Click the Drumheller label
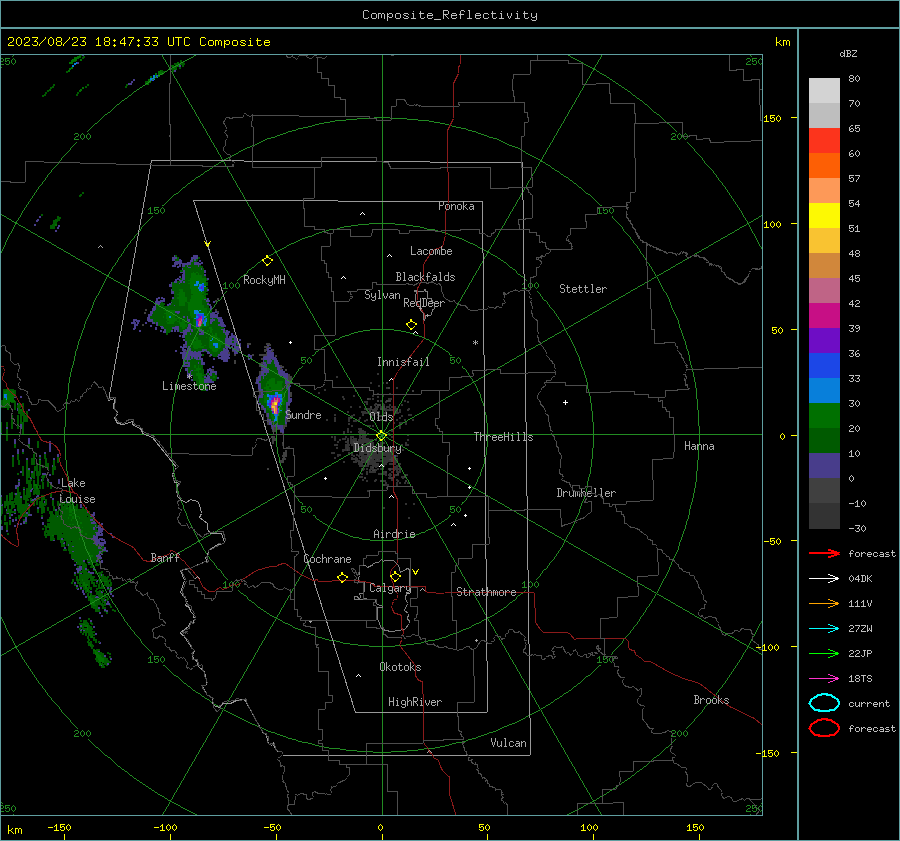Image resolution: width=900 pixels, height=841 pixels. pyautogui.click(x=585, y=493)
